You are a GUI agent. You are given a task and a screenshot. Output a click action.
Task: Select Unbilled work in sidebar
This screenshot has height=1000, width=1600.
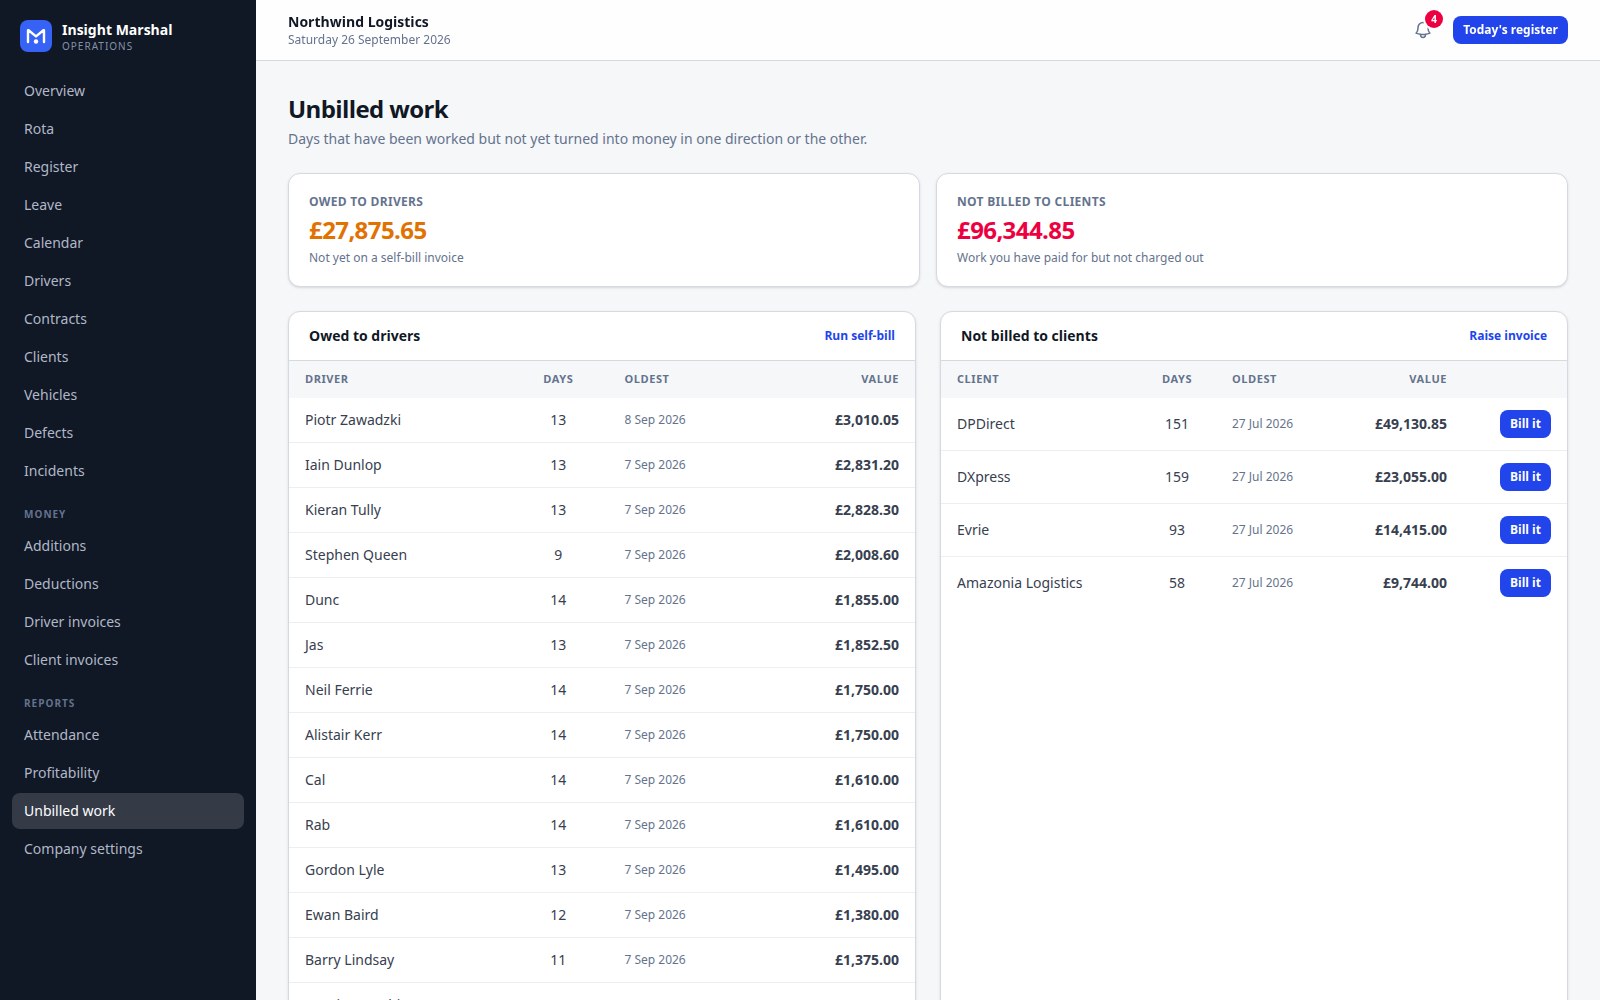[x=128, y=811]
